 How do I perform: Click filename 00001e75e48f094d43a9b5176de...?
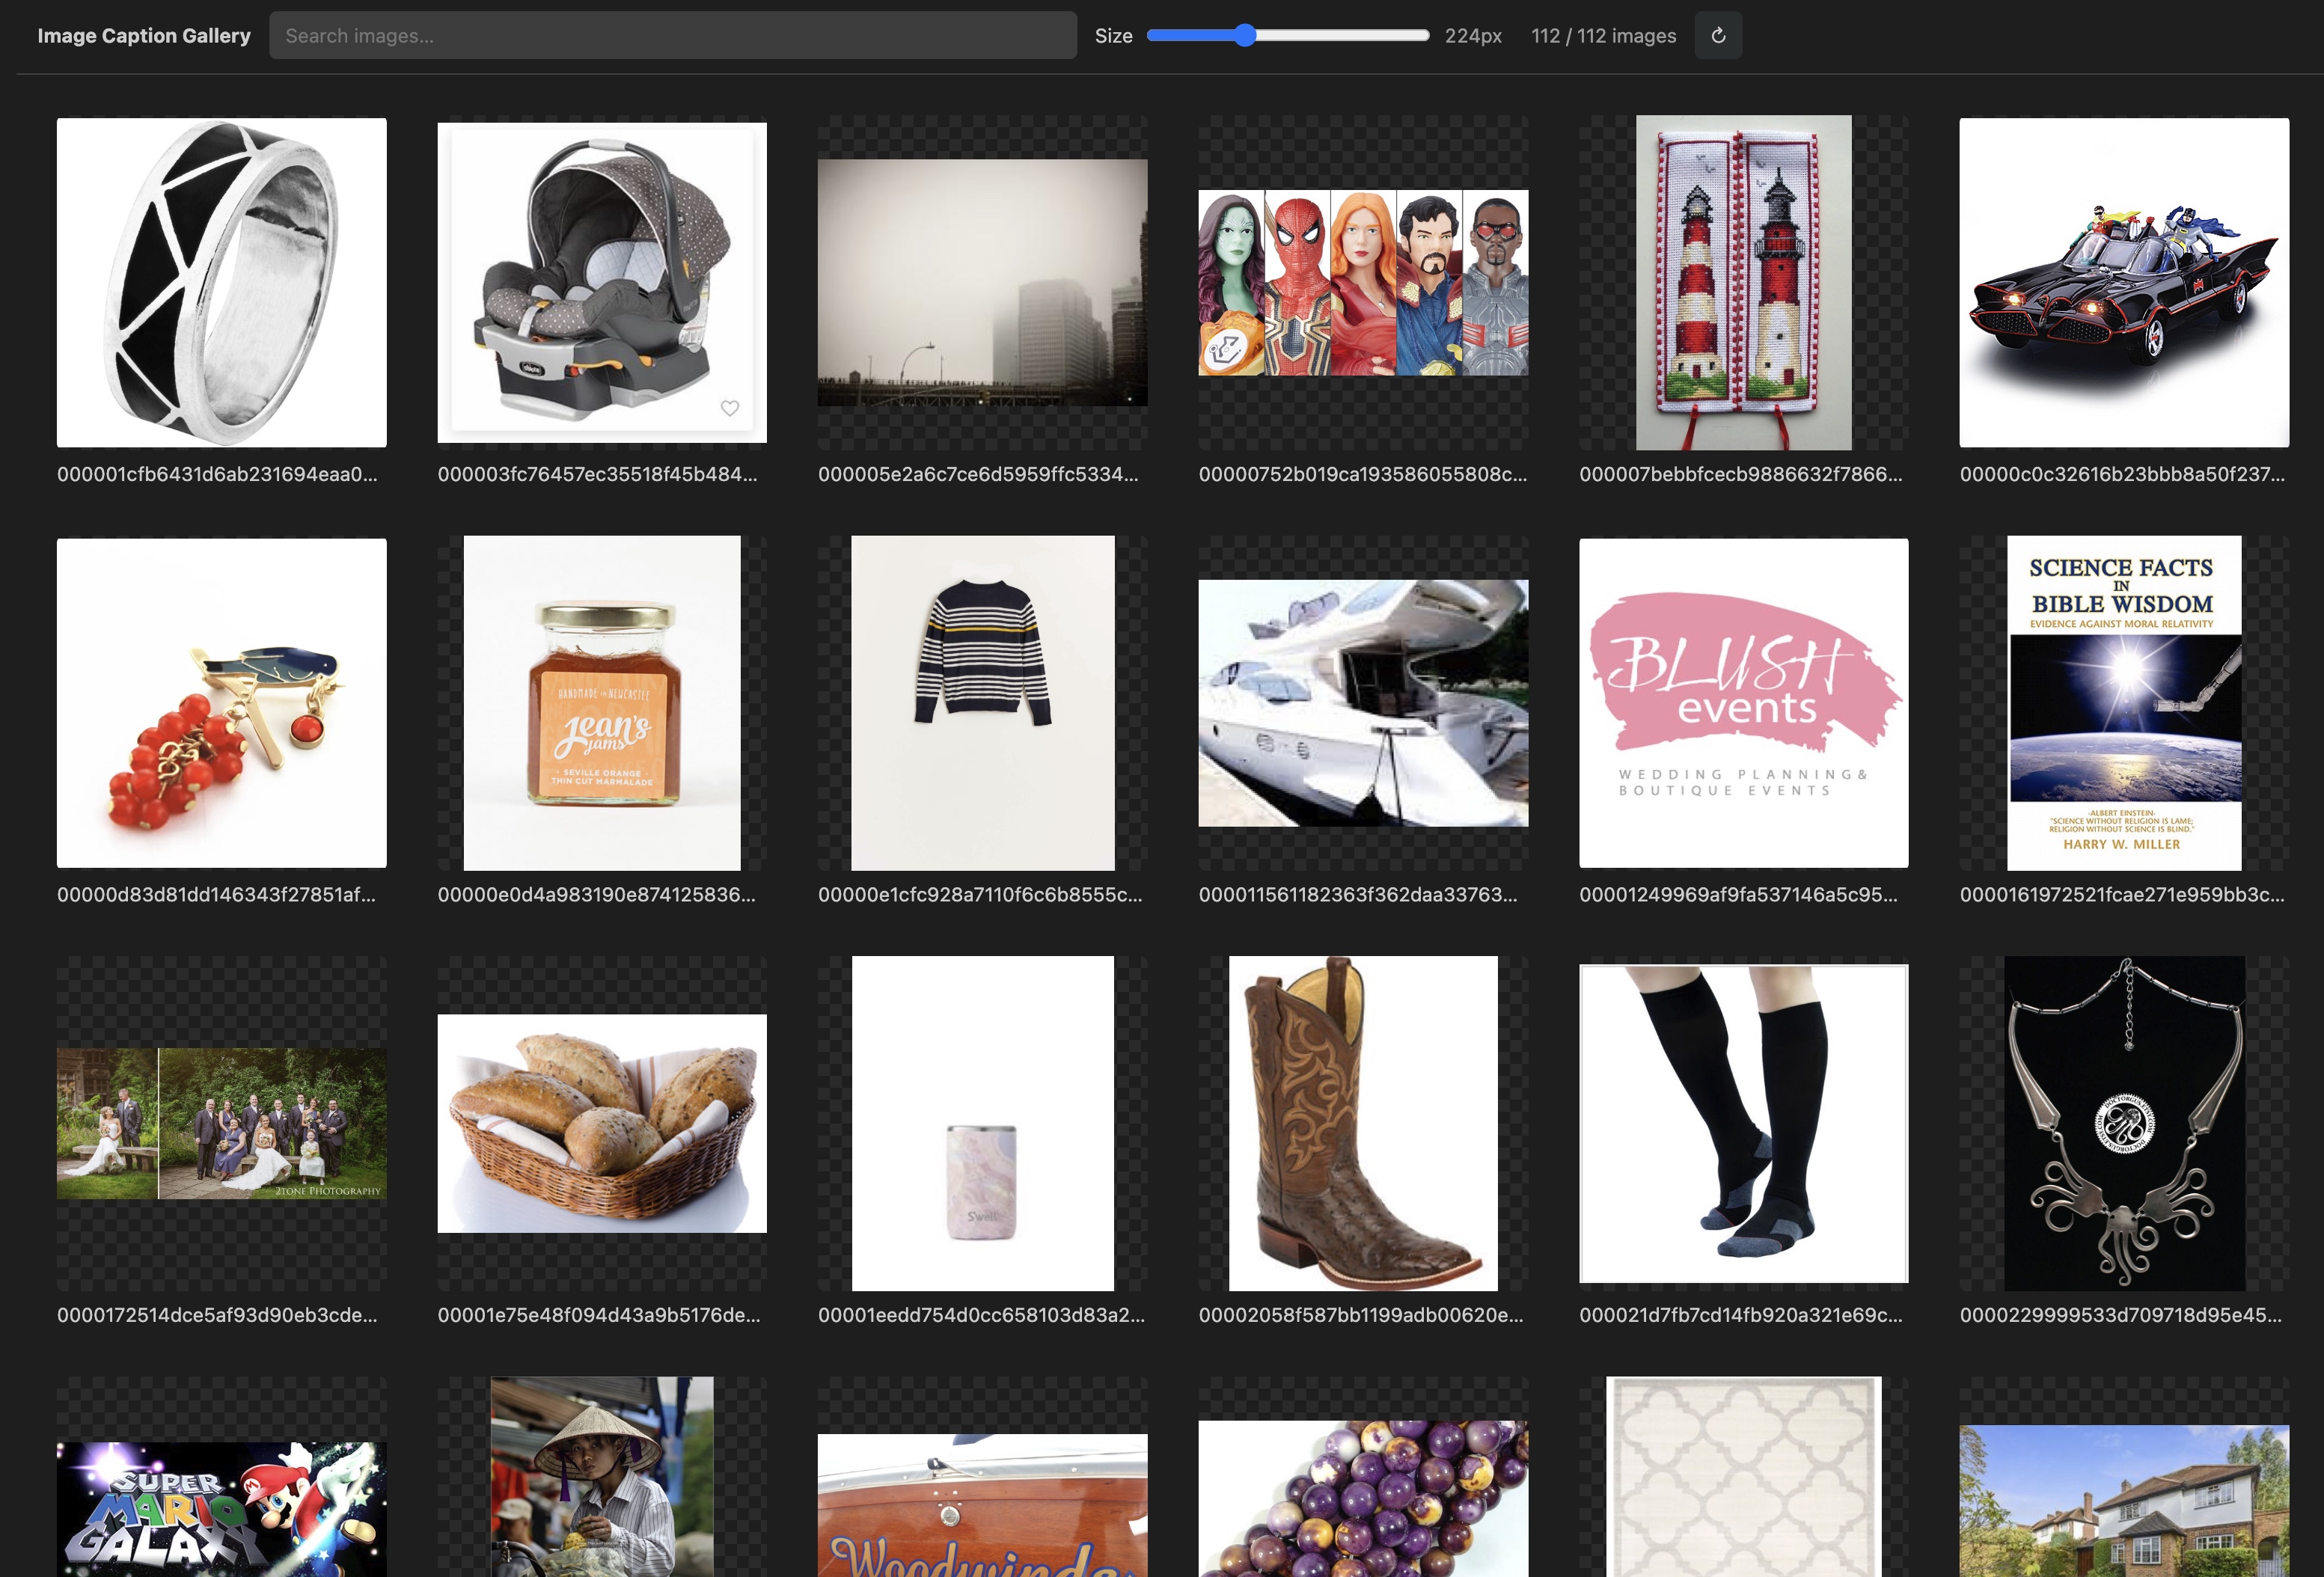600,1315
